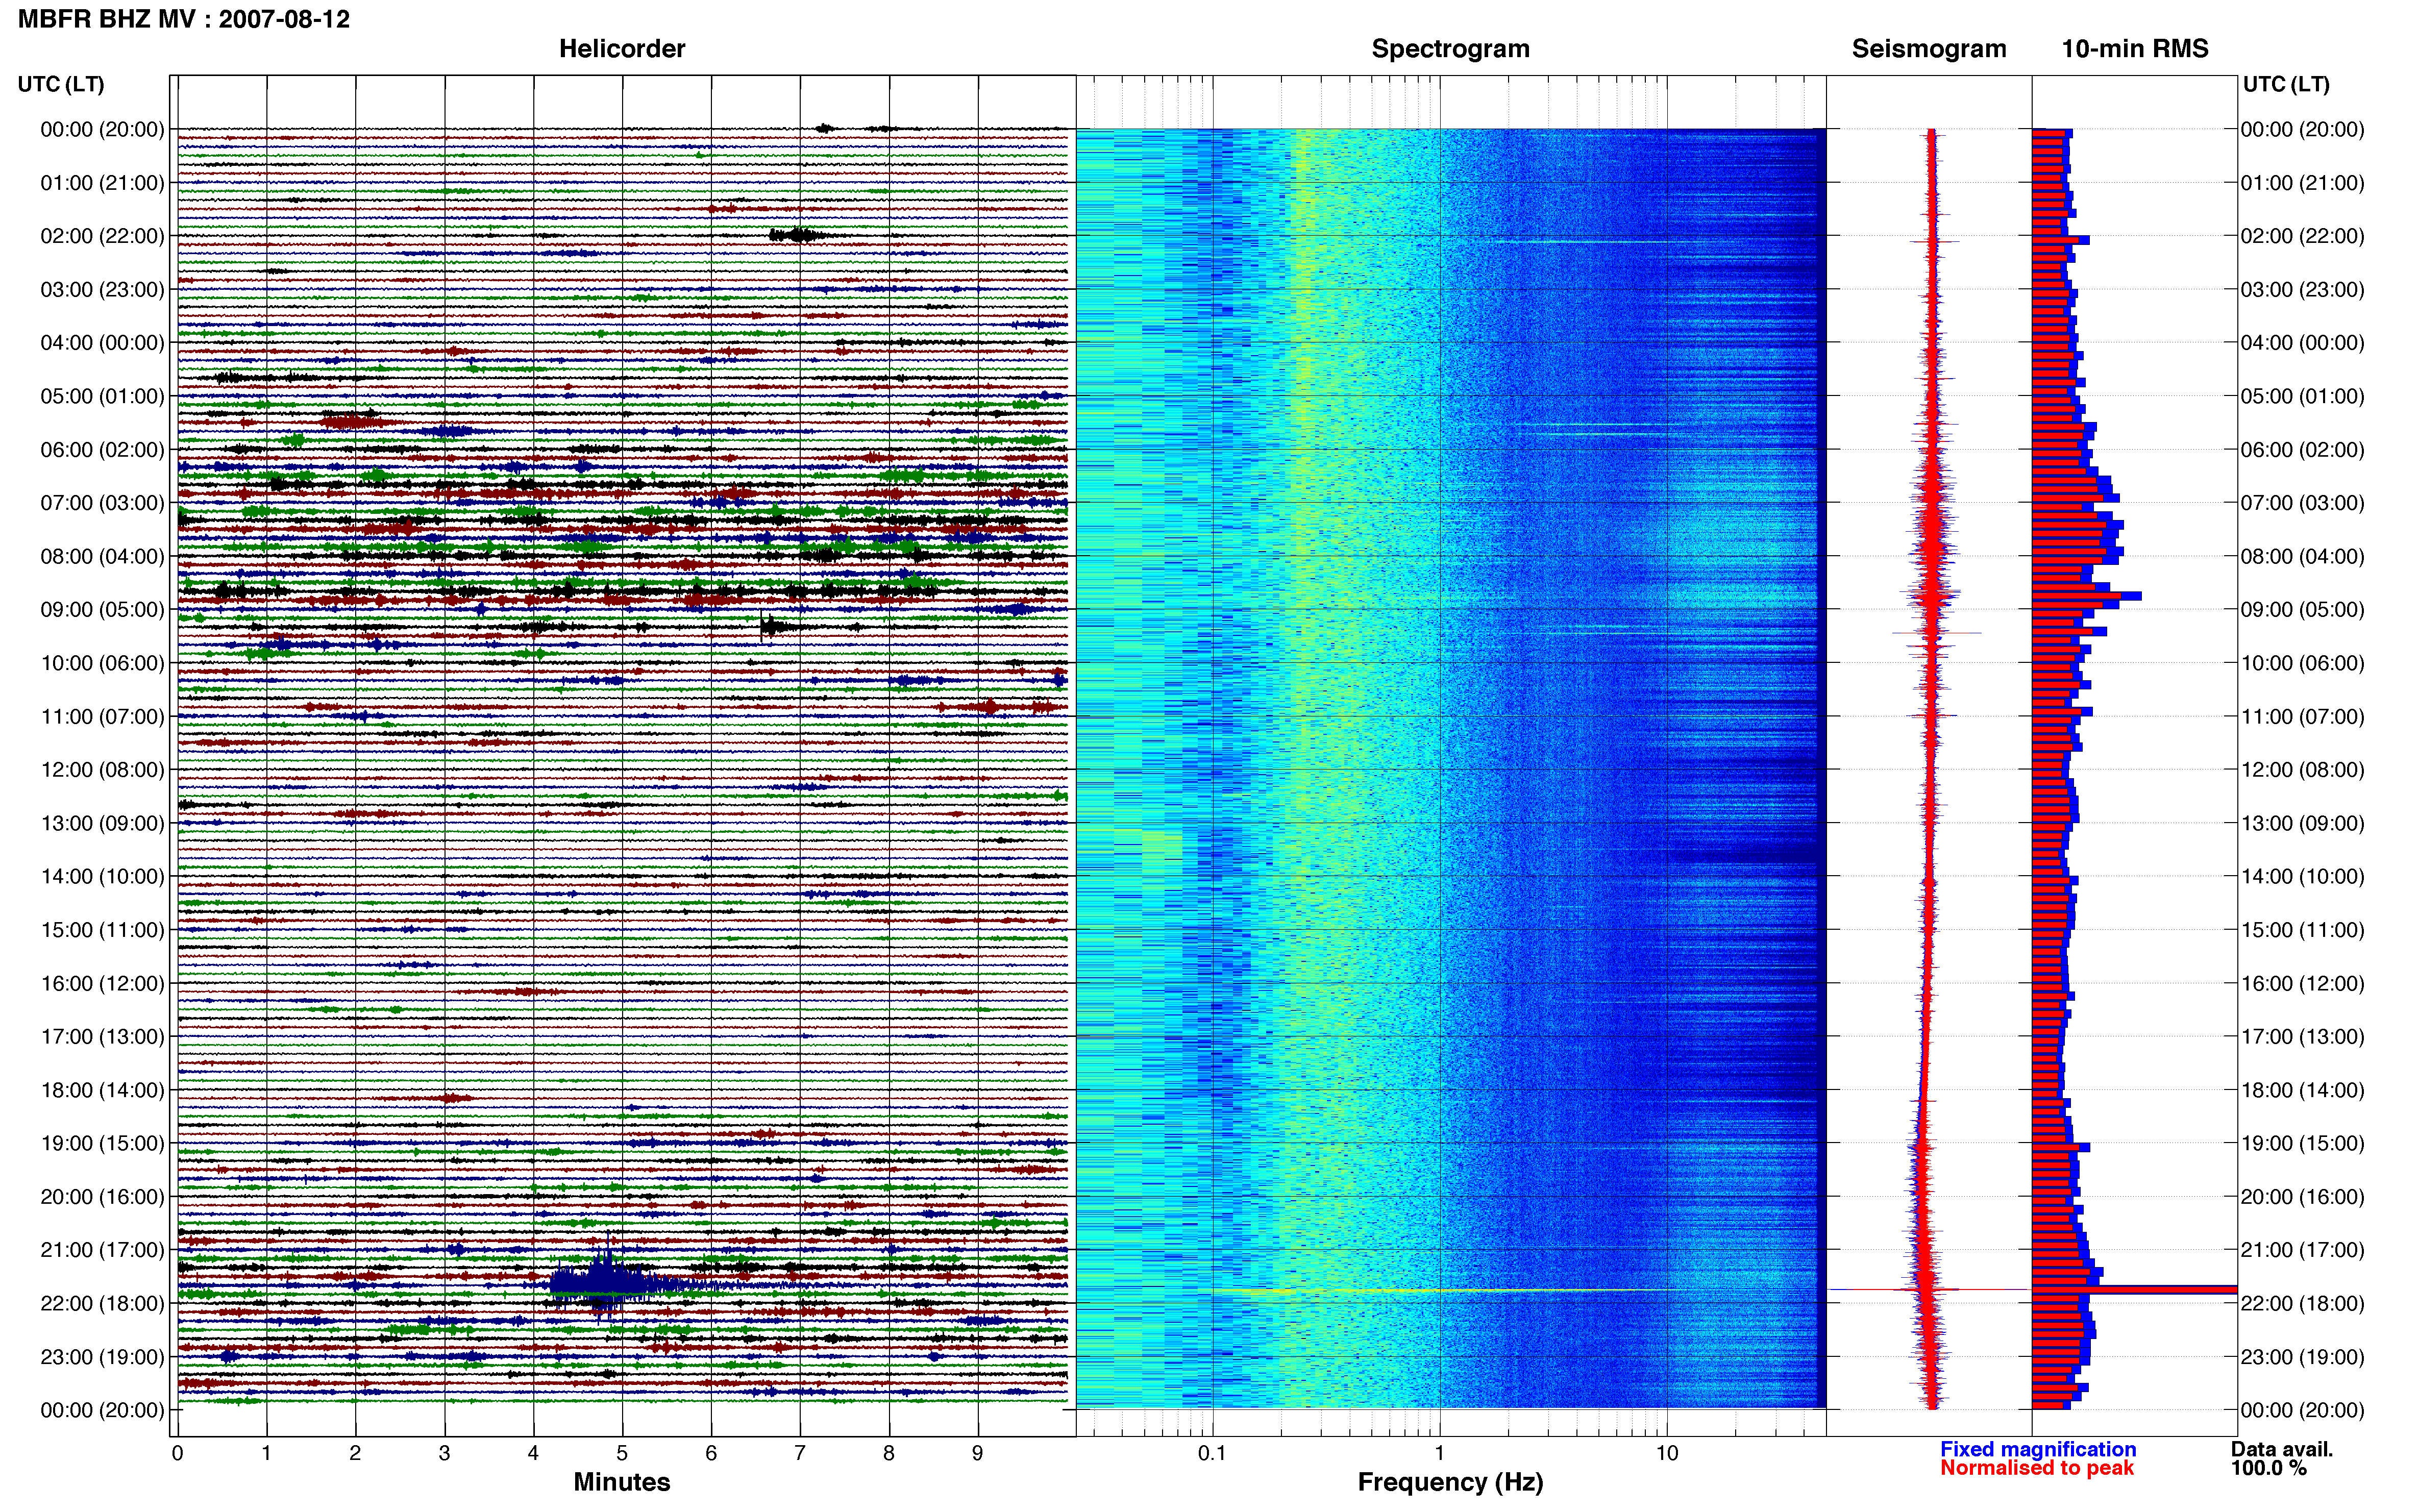Click the Fixed magnification legend text
This screenshot has height=1512, width=2419.
pos(2038,1449)
